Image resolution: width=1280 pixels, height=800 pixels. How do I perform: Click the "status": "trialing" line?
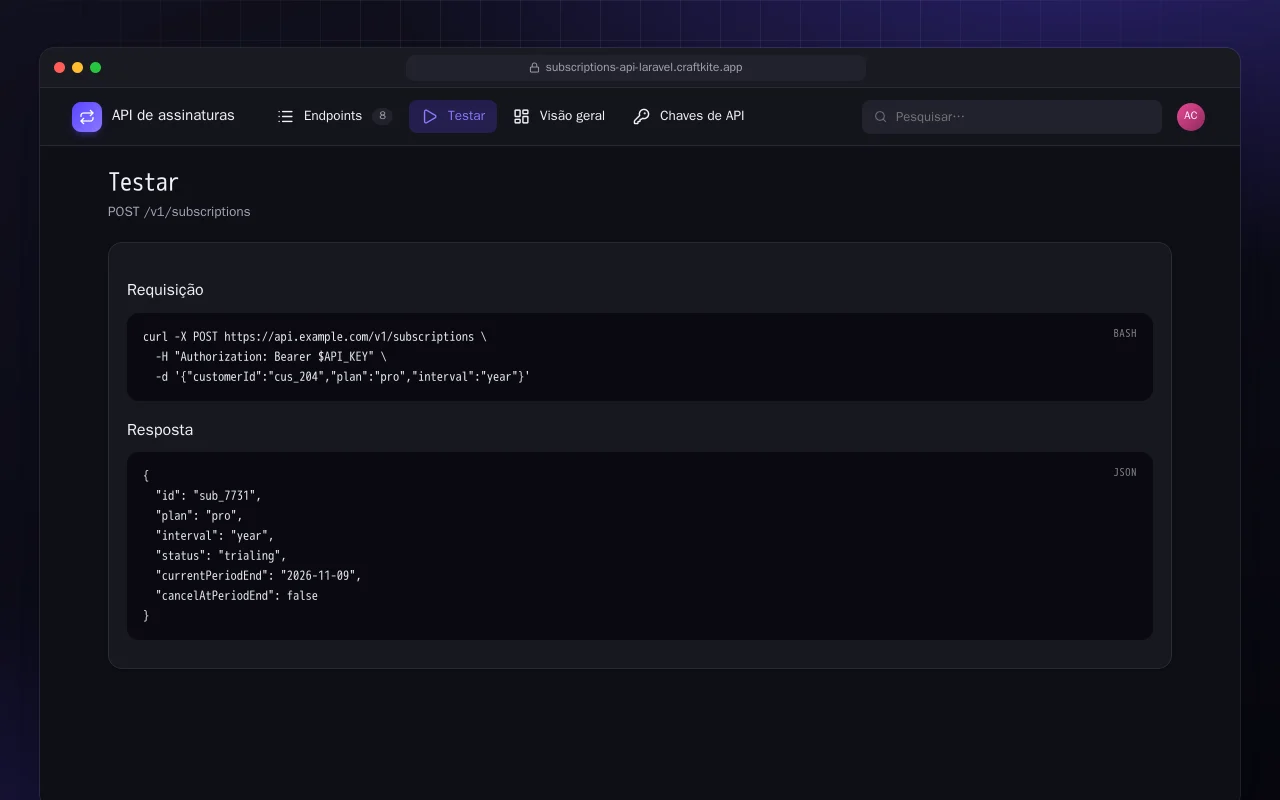click(x=221, y=556)
